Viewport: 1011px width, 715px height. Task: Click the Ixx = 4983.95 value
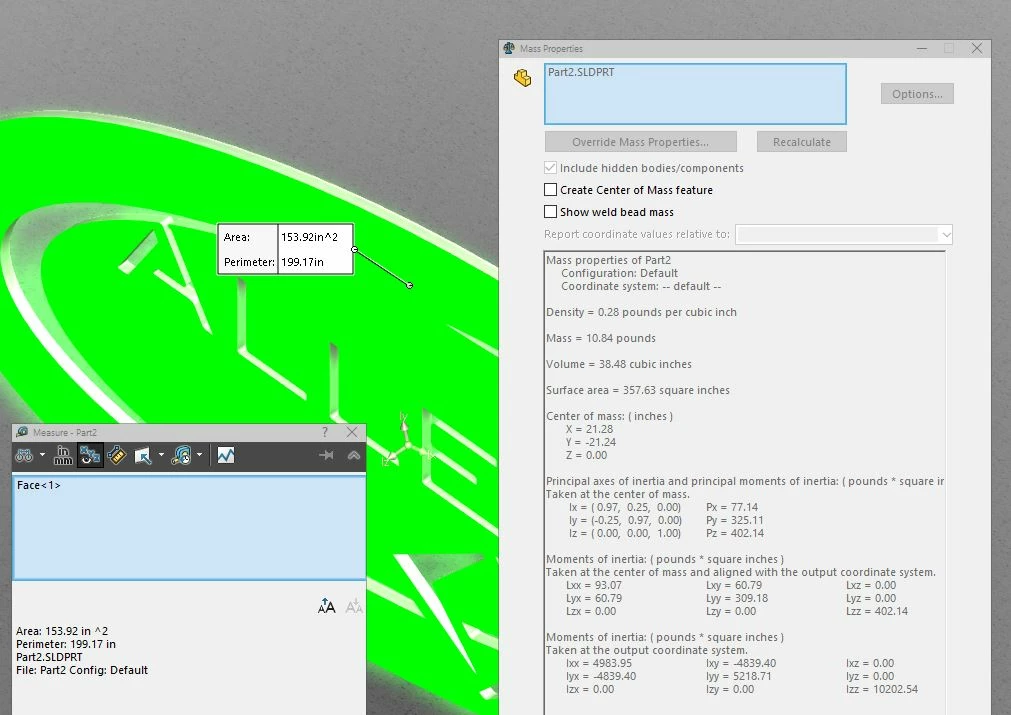pyautogui.click(x=599, y=663)
